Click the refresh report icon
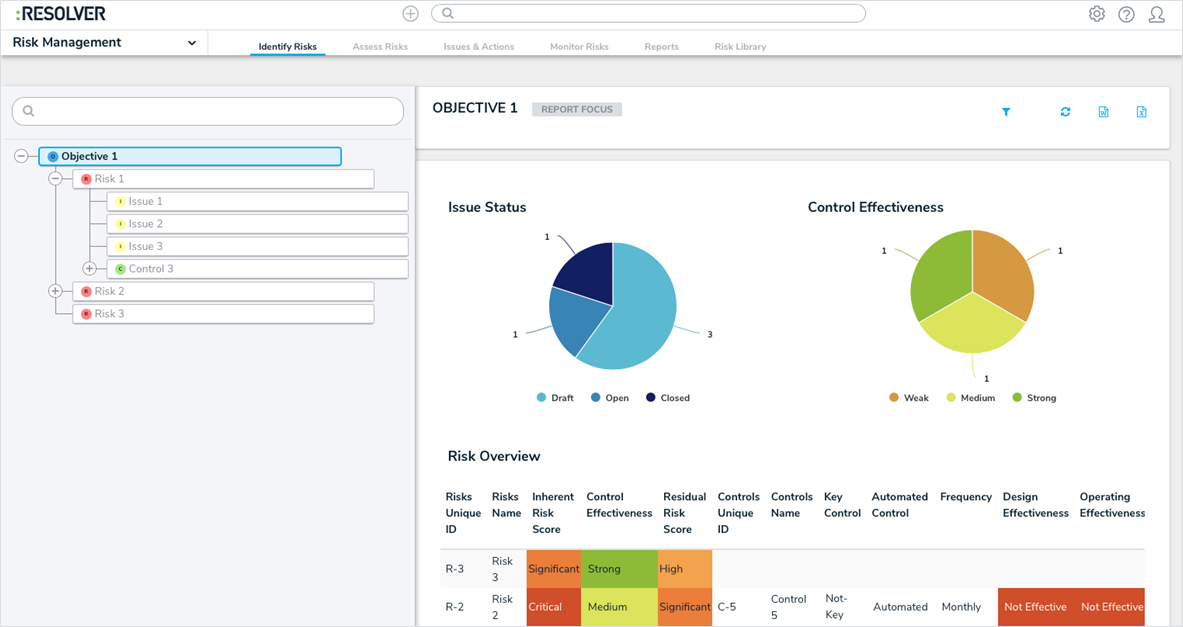 click(1065, 112)
